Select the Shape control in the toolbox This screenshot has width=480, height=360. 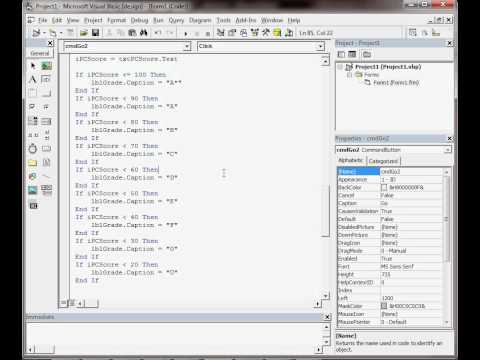tap(33, 176)
